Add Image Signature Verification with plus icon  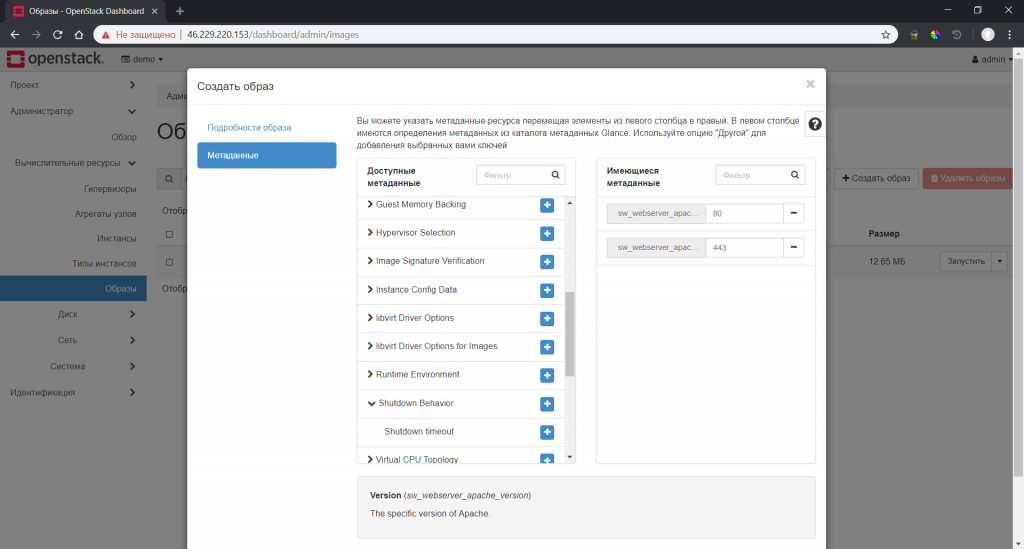[547, 262]
